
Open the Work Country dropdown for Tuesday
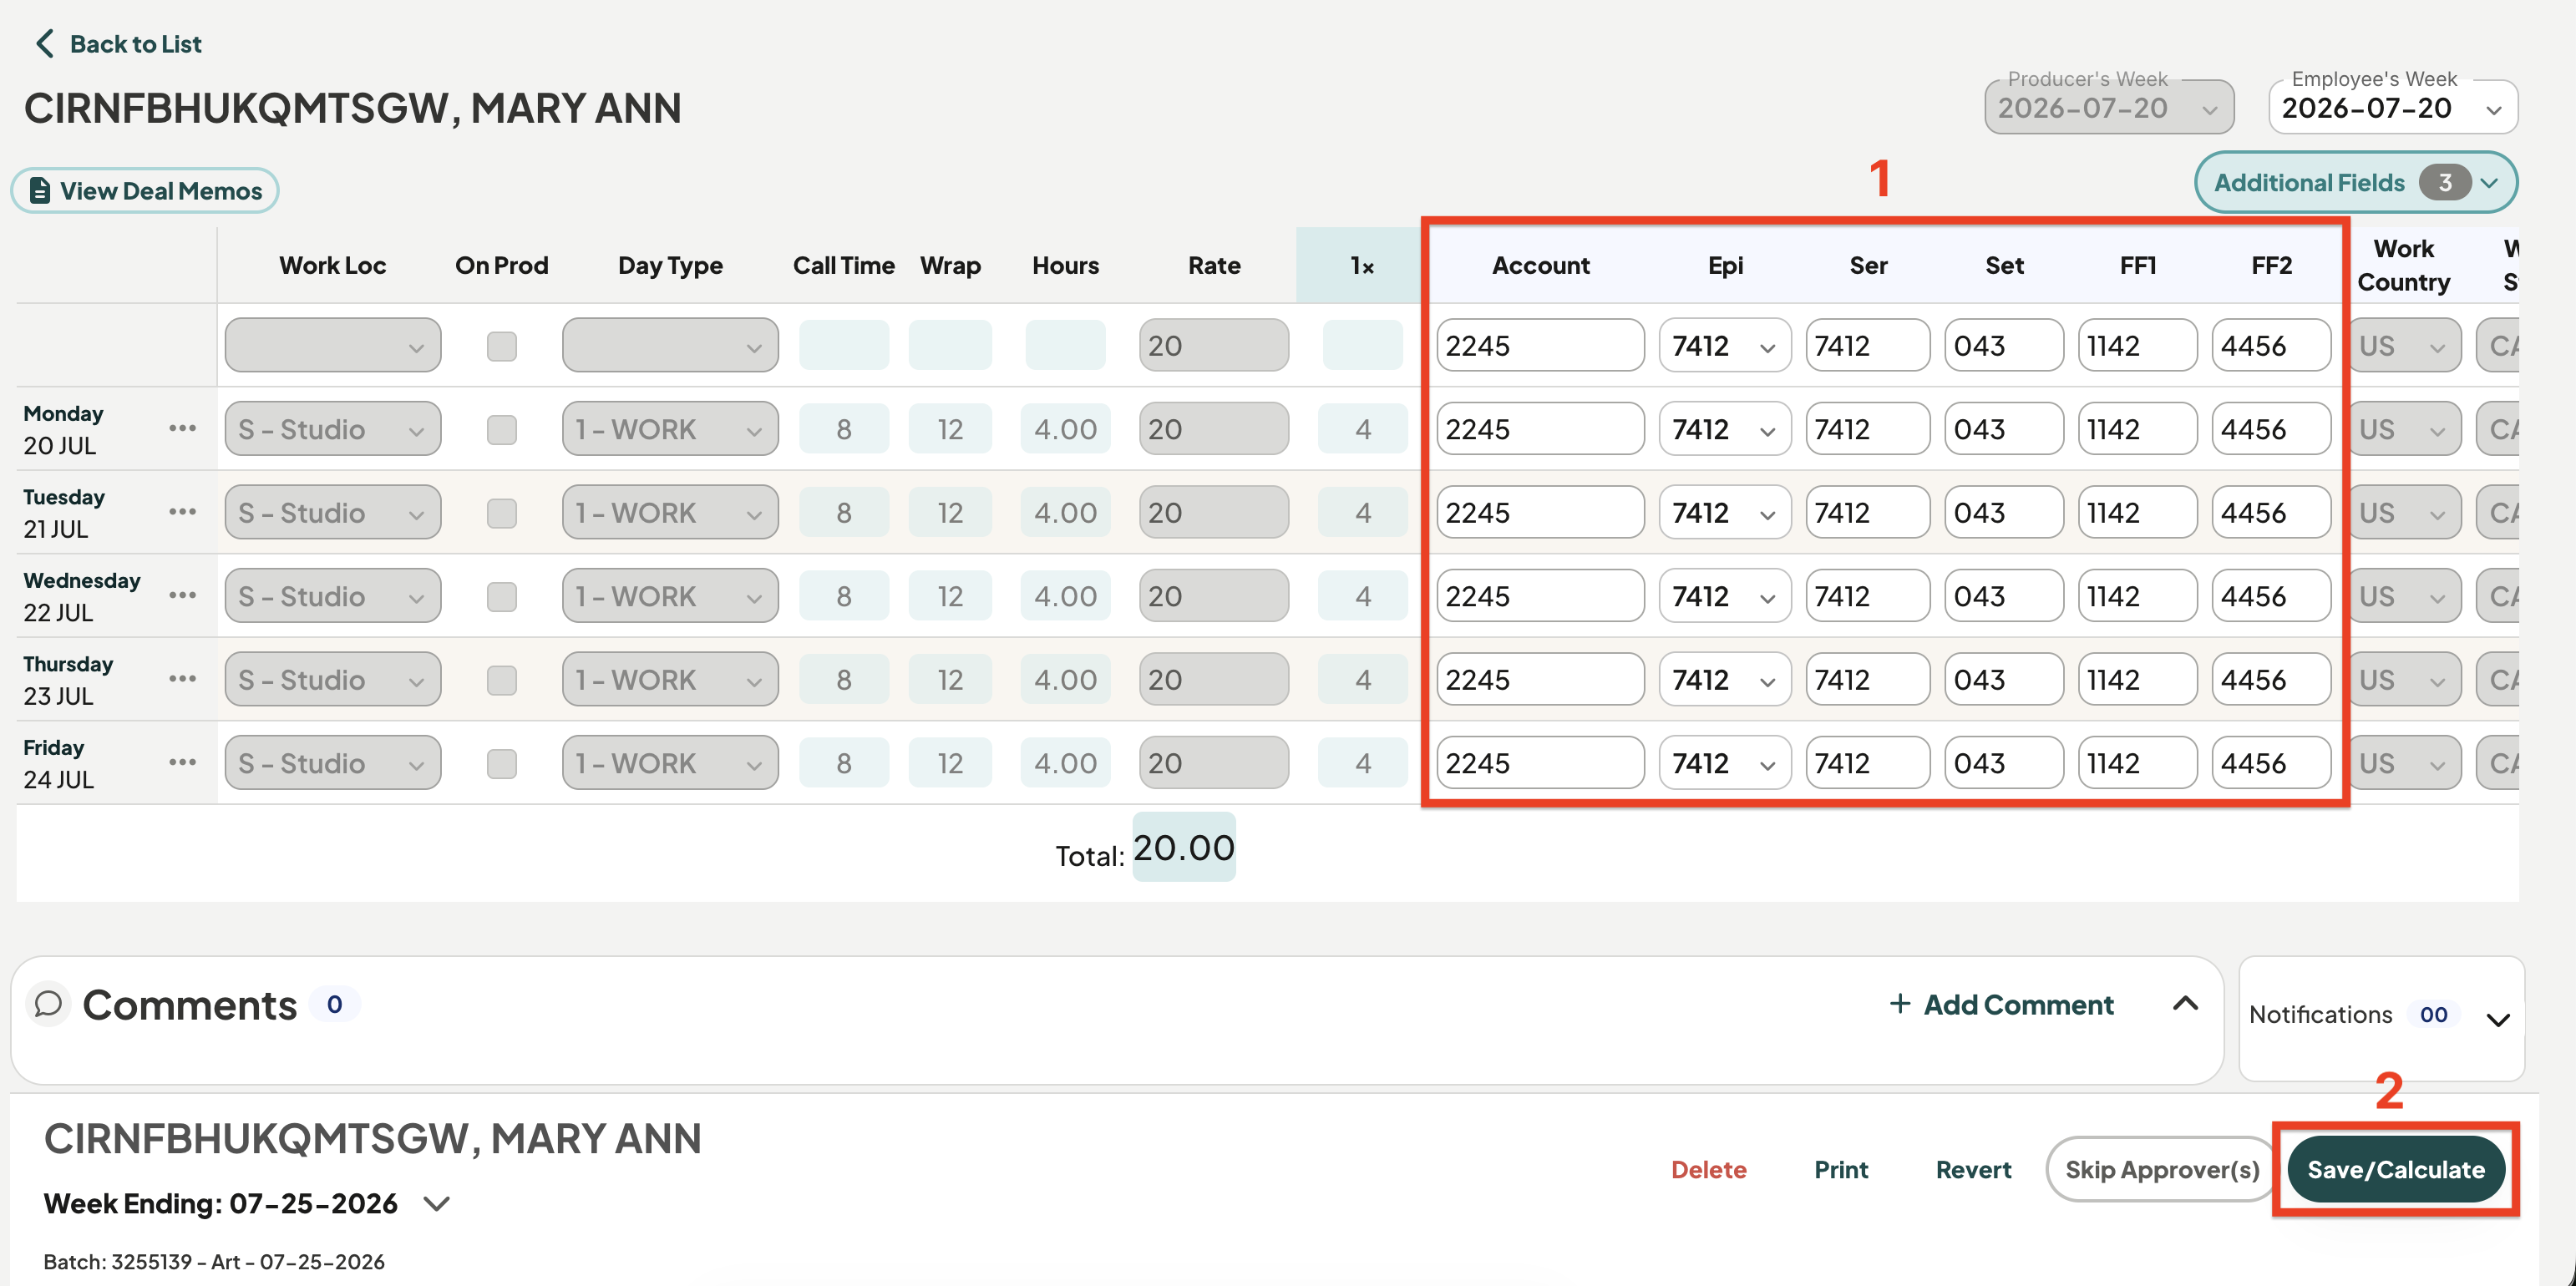[x=2403, y=513]
